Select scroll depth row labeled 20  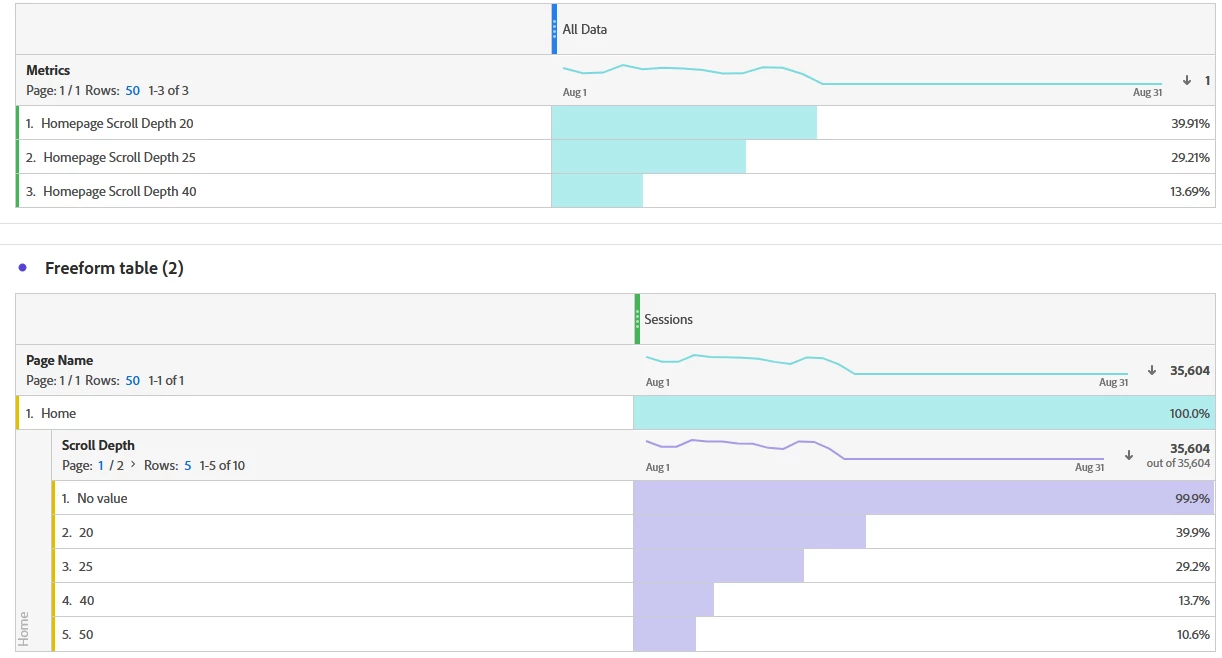tap(634, 532)
